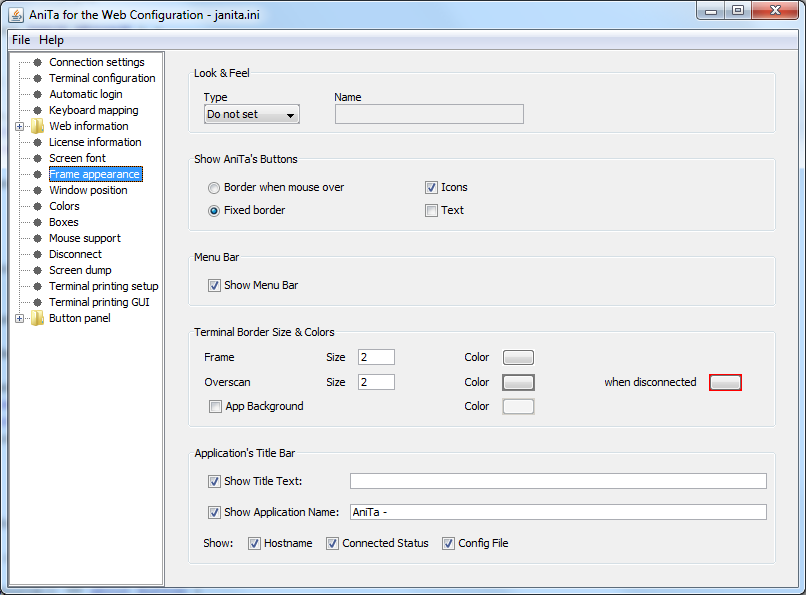Uncheck the Hostname checkbox
Viewport: 806px width, 595px height.
(254, 544)
